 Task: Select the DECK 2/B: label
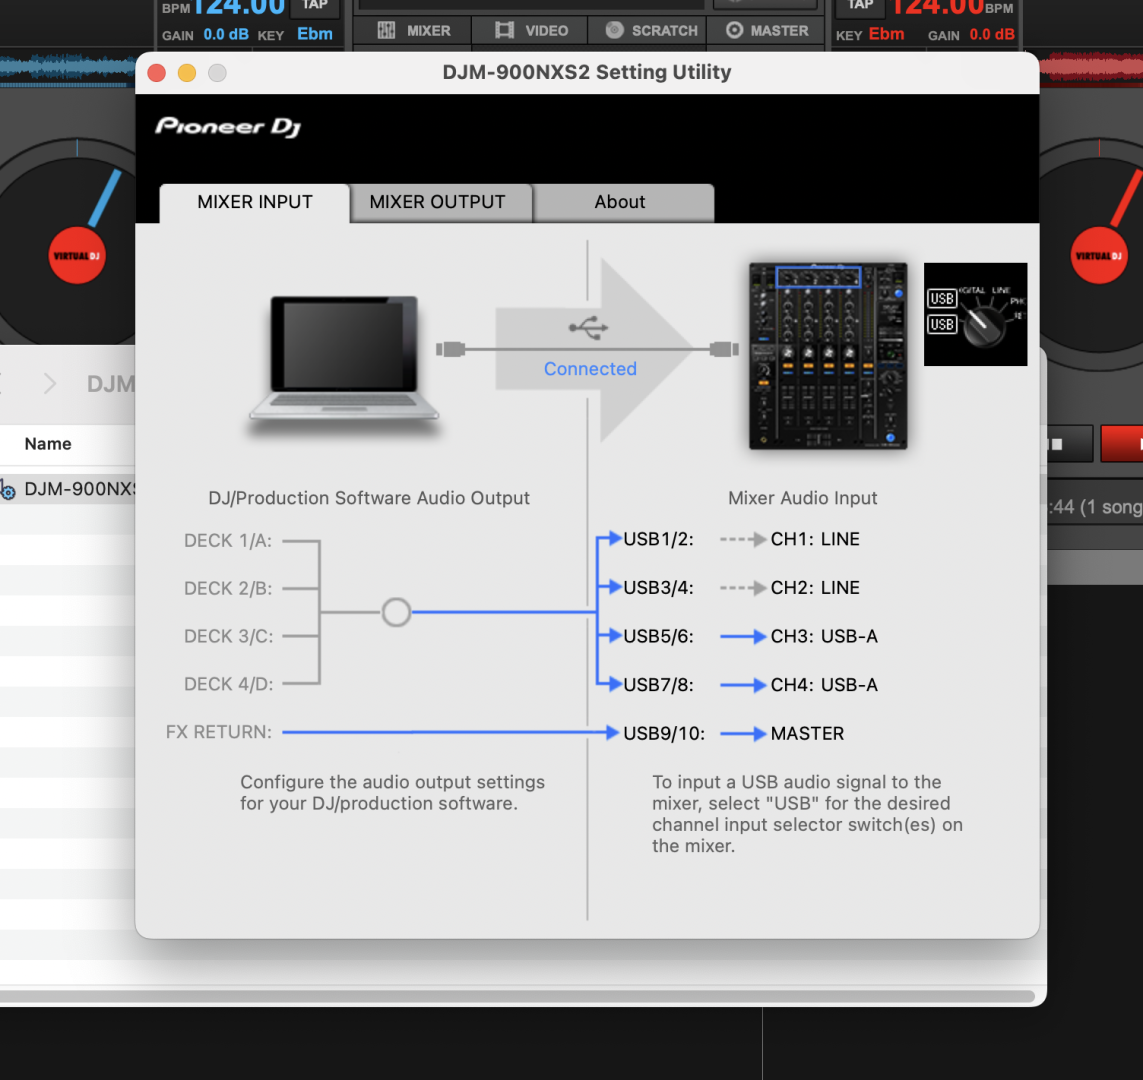tap(228, 588)
